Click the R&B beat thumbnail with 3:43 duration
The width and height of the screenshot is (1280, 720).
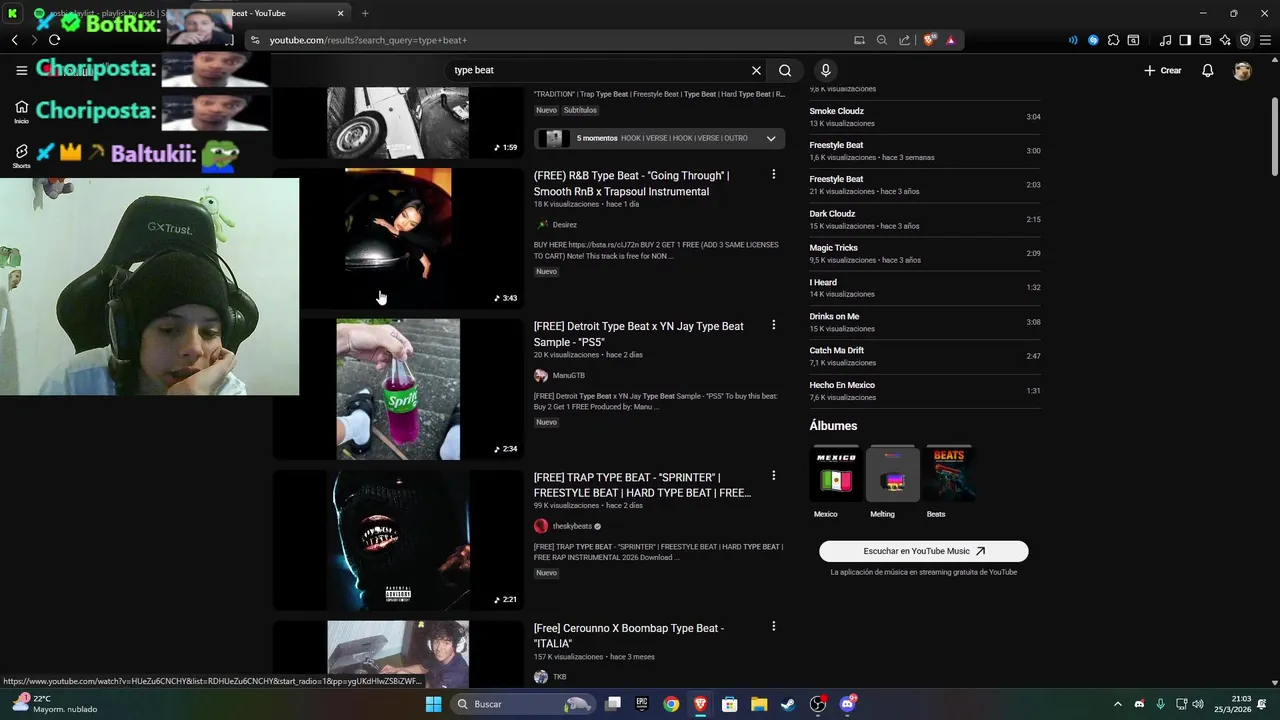[398, 238]
